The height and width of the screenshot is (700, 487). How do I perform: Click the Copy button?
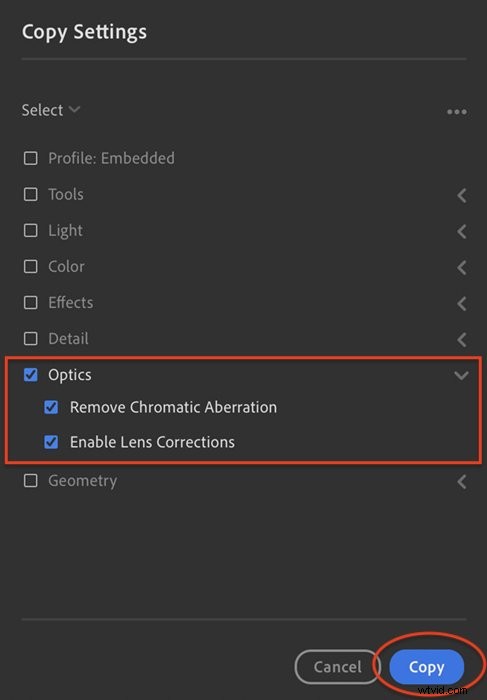pyautogui.click(x=427, y=667)
